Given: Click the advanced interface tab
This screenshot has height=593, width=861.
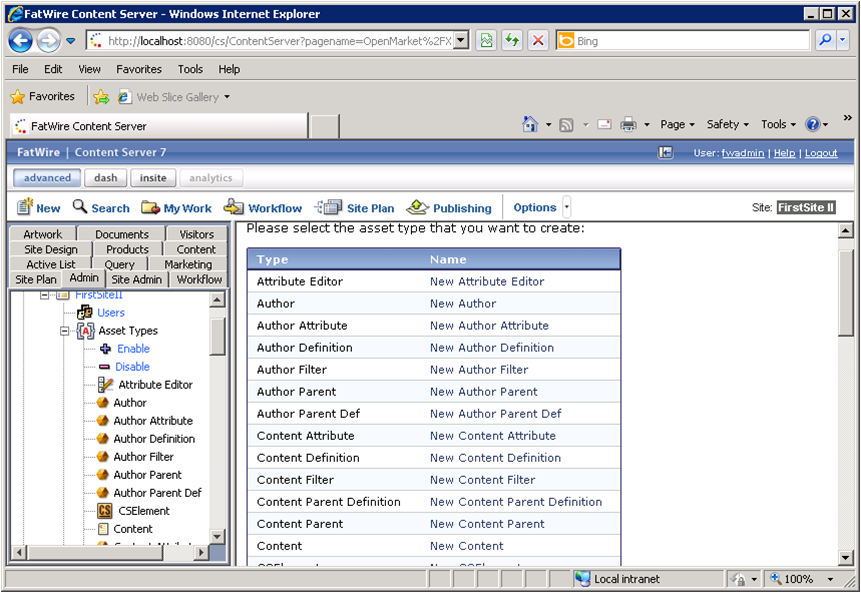Looking at the screenshot, I should [x=47, y=178].
